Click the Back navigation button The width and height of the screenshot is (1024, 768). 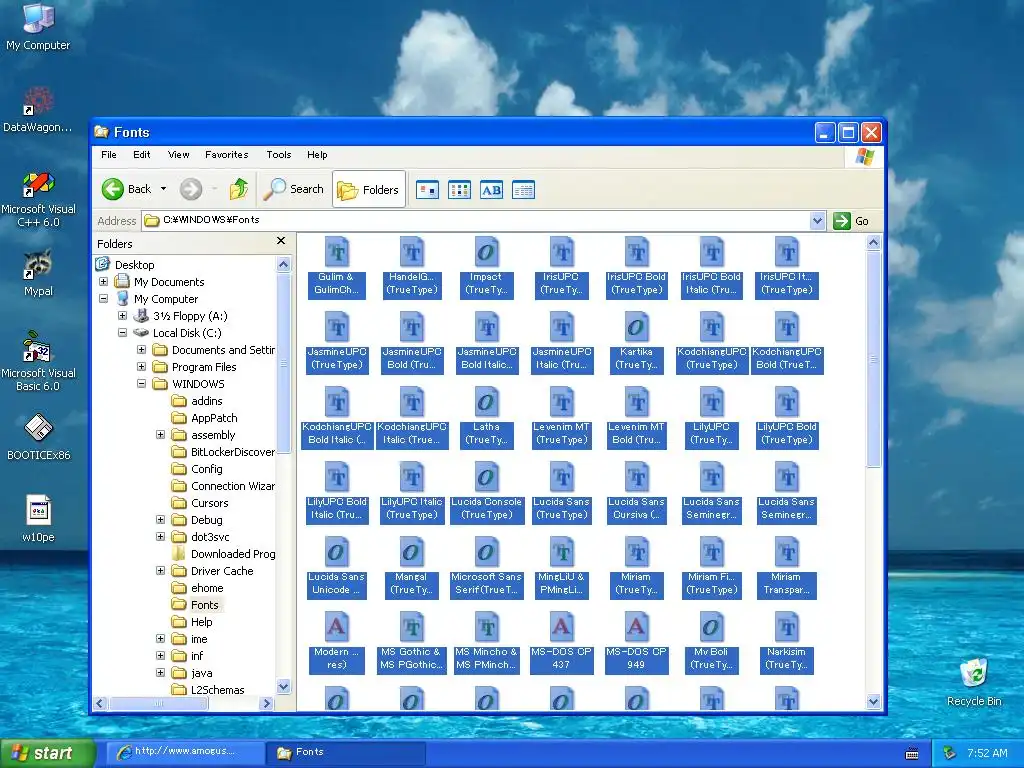[x=127, y=189]
